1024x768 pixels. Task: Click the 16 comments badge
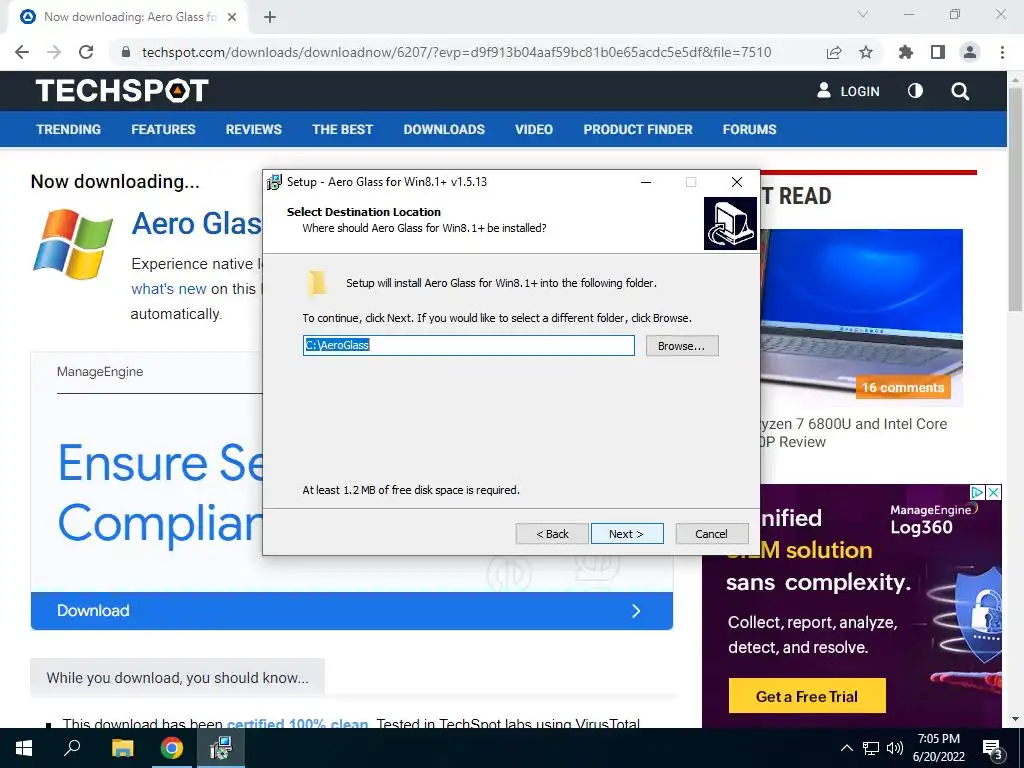tap(903, 387)
